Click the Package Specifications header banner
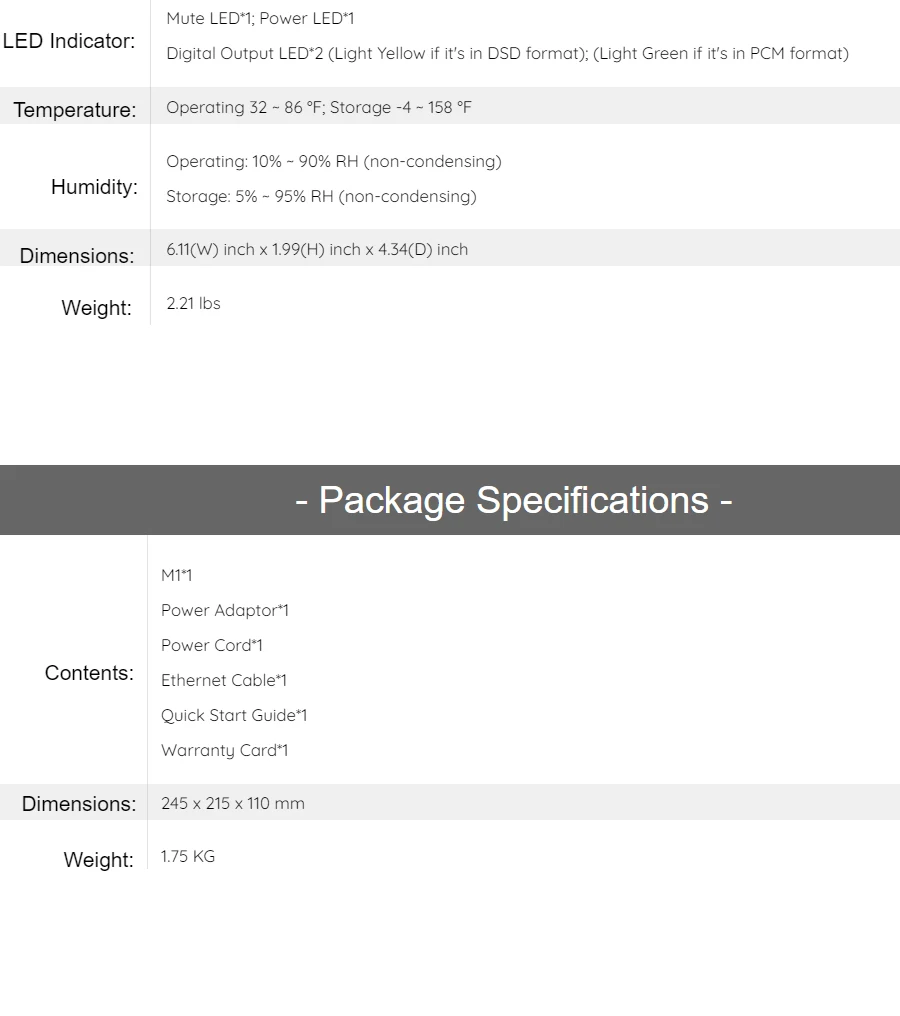Image resolution: width=900 pixels, height=1016 pixels. click(x=450, y=500)
